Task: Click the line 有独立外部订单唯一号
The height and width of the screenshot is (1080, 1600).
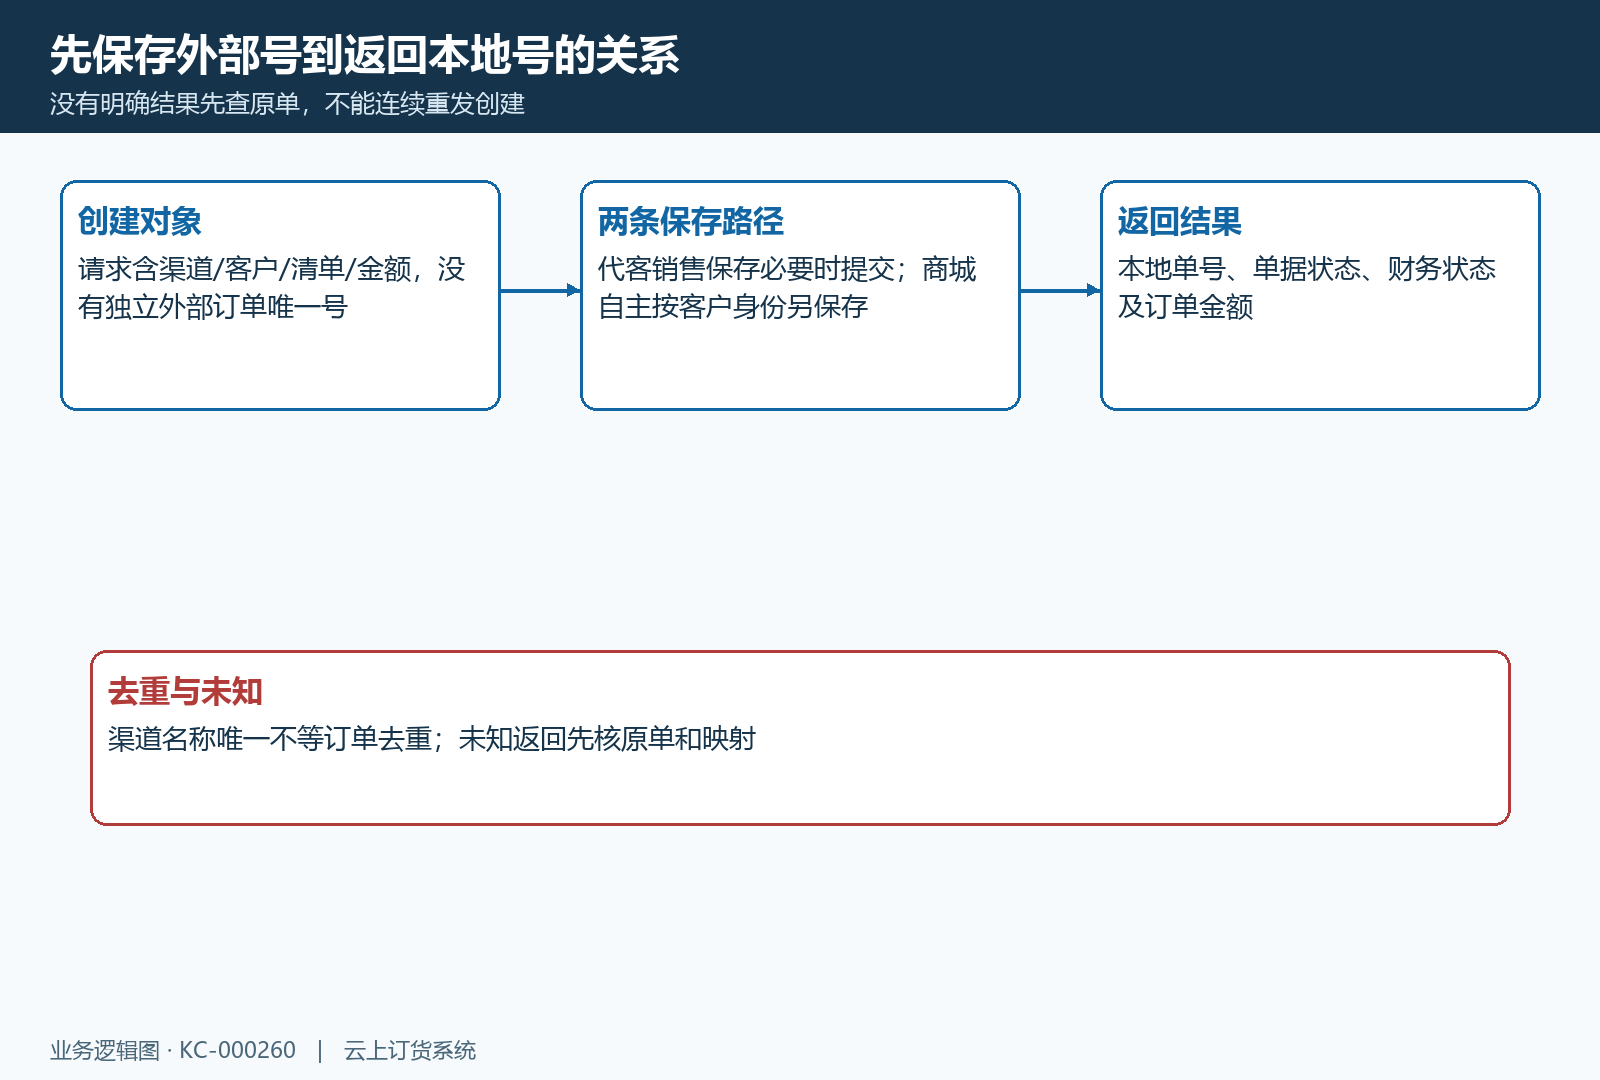Action: coord(213,307)
